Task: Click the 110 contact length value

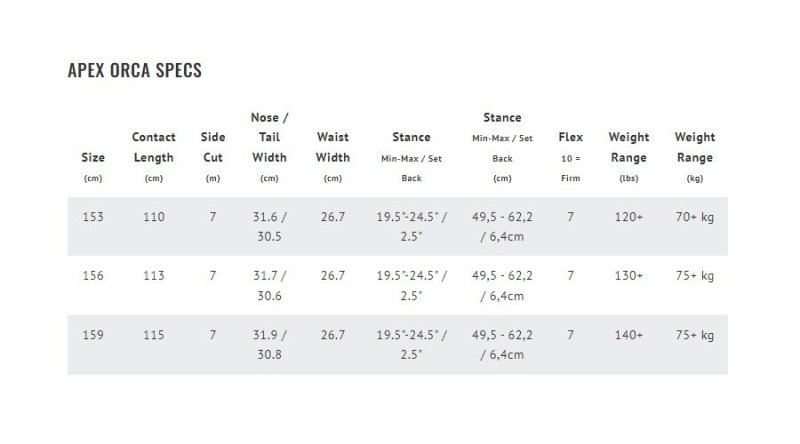Action: click(154, 217)
